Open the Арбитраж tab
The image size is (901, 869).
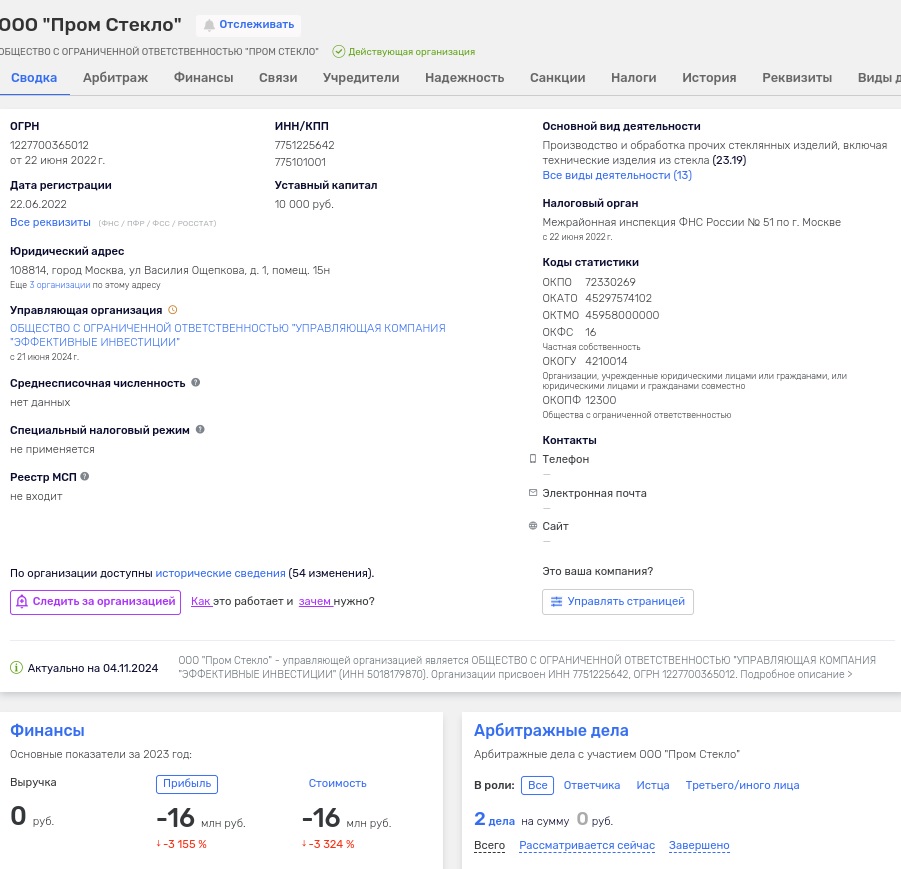(115, 78)
